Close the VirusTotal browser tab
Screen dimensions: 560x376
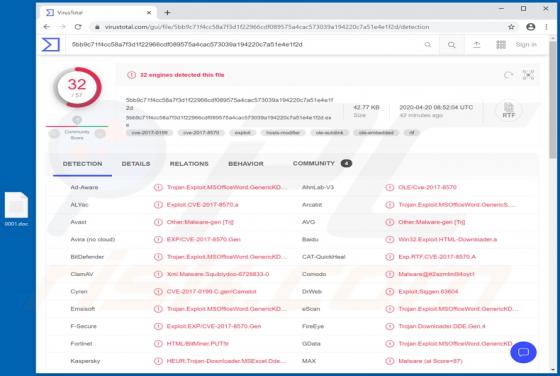click(149, 12)
